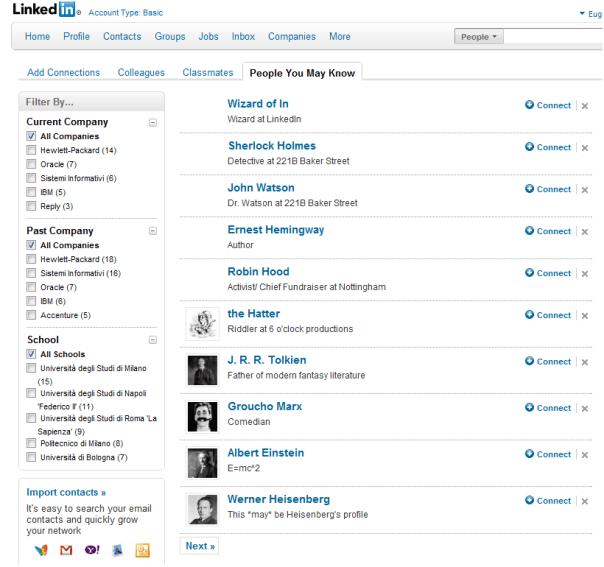Collapse the Current Company filter section
Screen dimensions: 604x567
pyautogui.click(x=152, y=122)
